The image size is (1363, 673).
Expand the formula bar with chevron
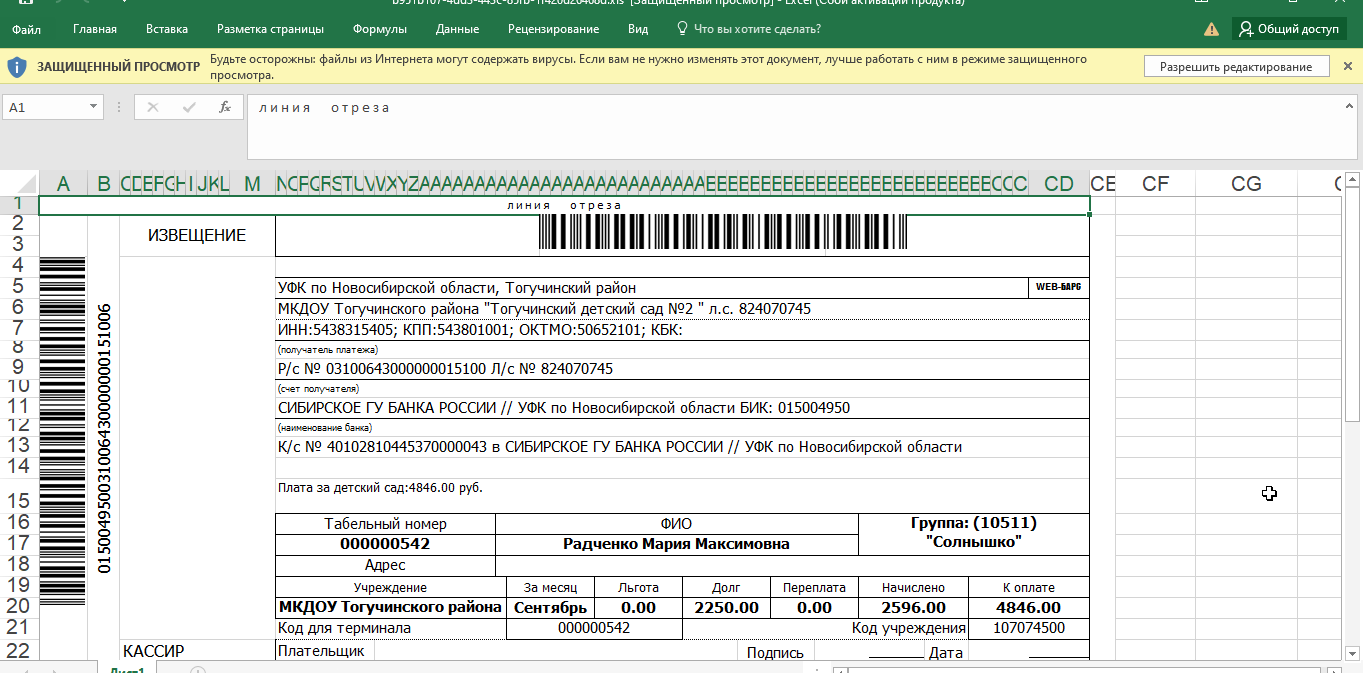pos(1350,107)
